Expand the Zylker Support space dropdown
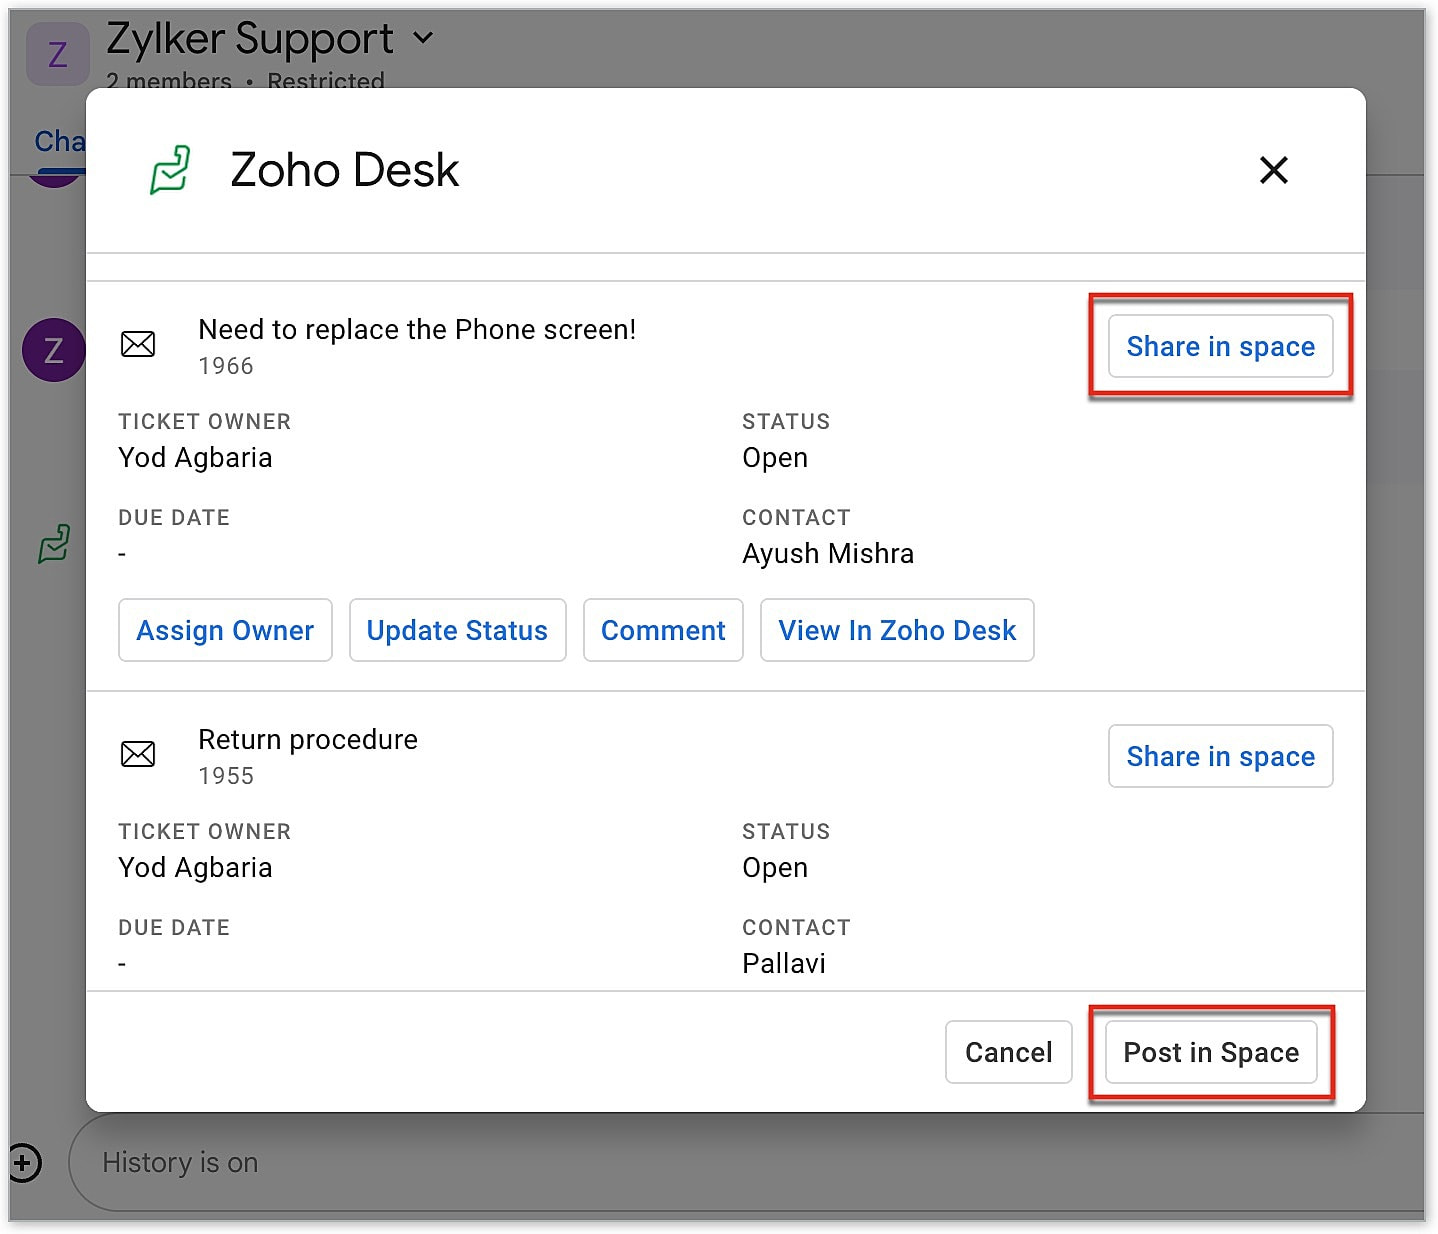The width and height of the screenshot is (1438, 1234). point(424,38)
